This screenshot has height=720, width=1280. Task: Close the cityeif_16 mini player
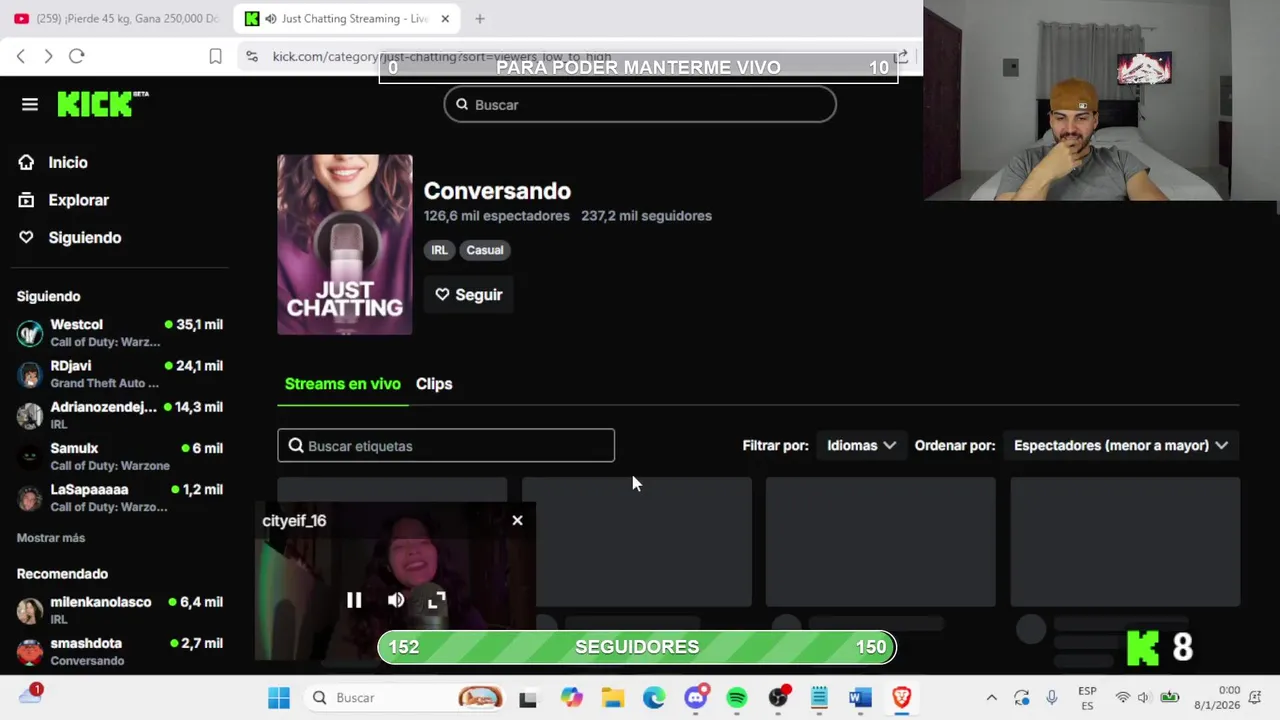[517, 520]
